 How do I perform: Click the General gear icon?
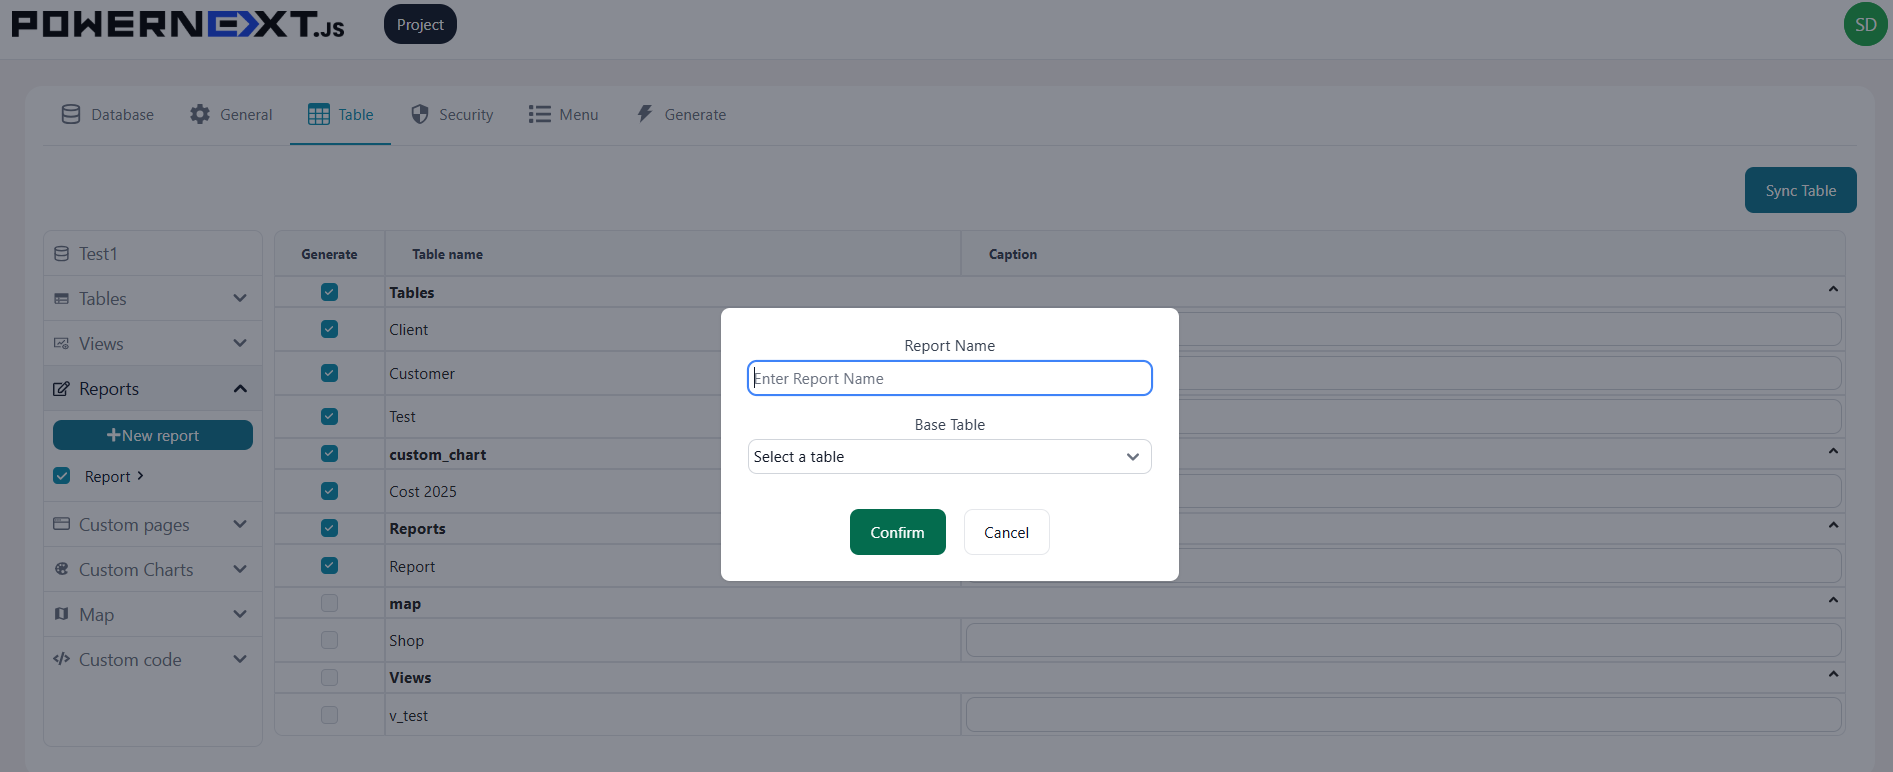tap(200, 114)
